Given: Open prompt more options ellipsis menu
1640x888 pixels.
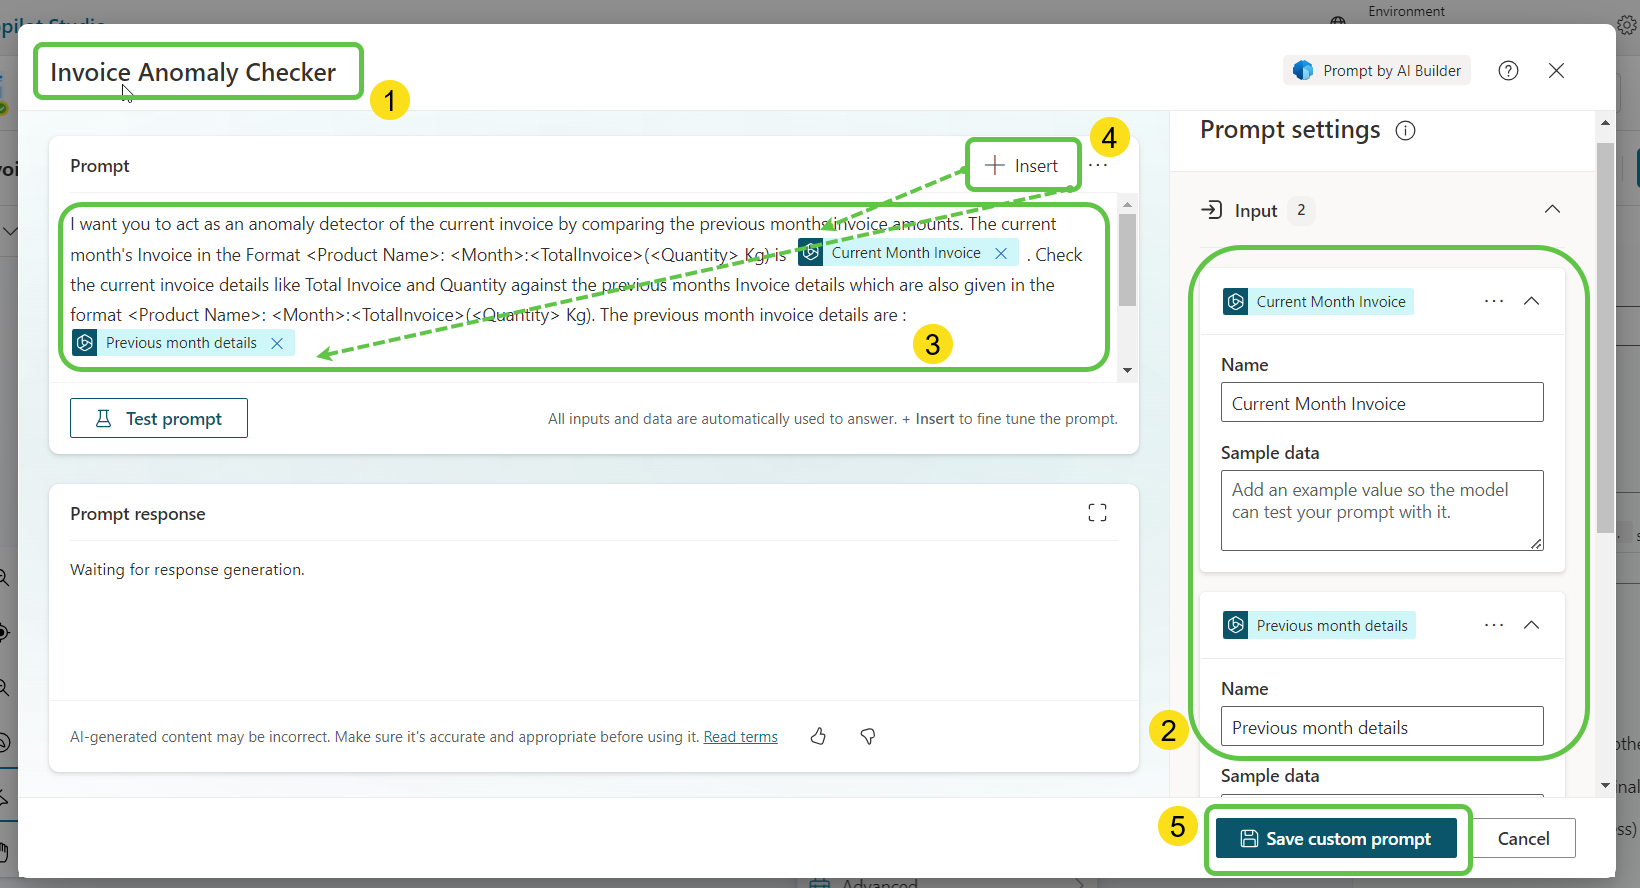Looking at the screenshot, I should click(1098, 166).
